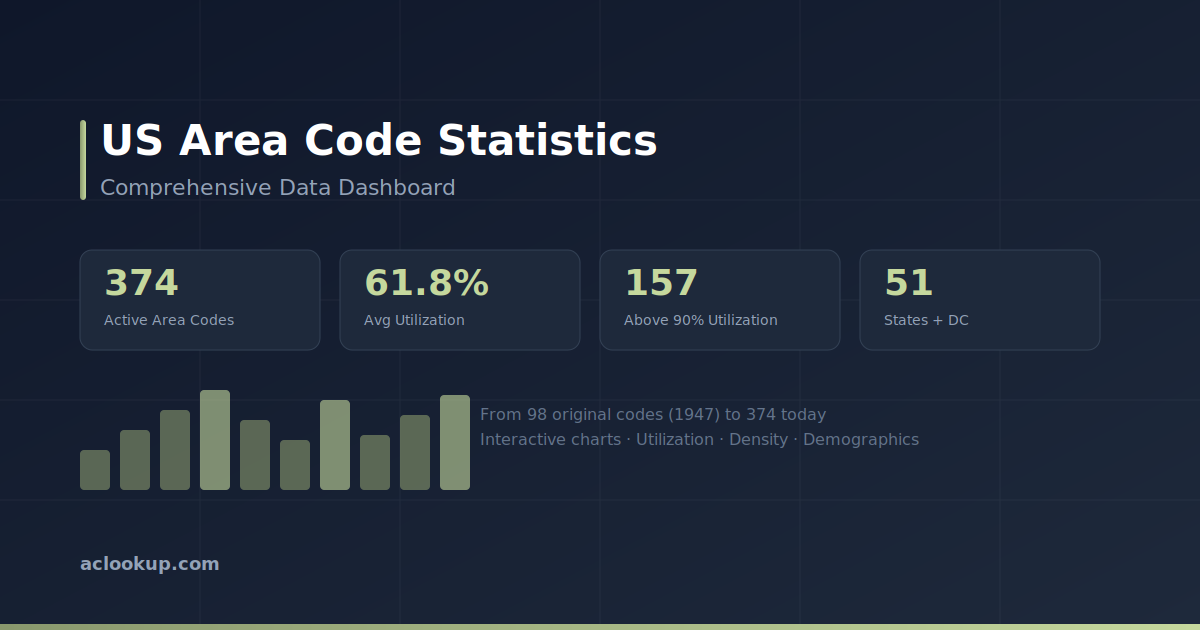
Task: Click the "Above 90% Utilization" label
Action: 701,320
